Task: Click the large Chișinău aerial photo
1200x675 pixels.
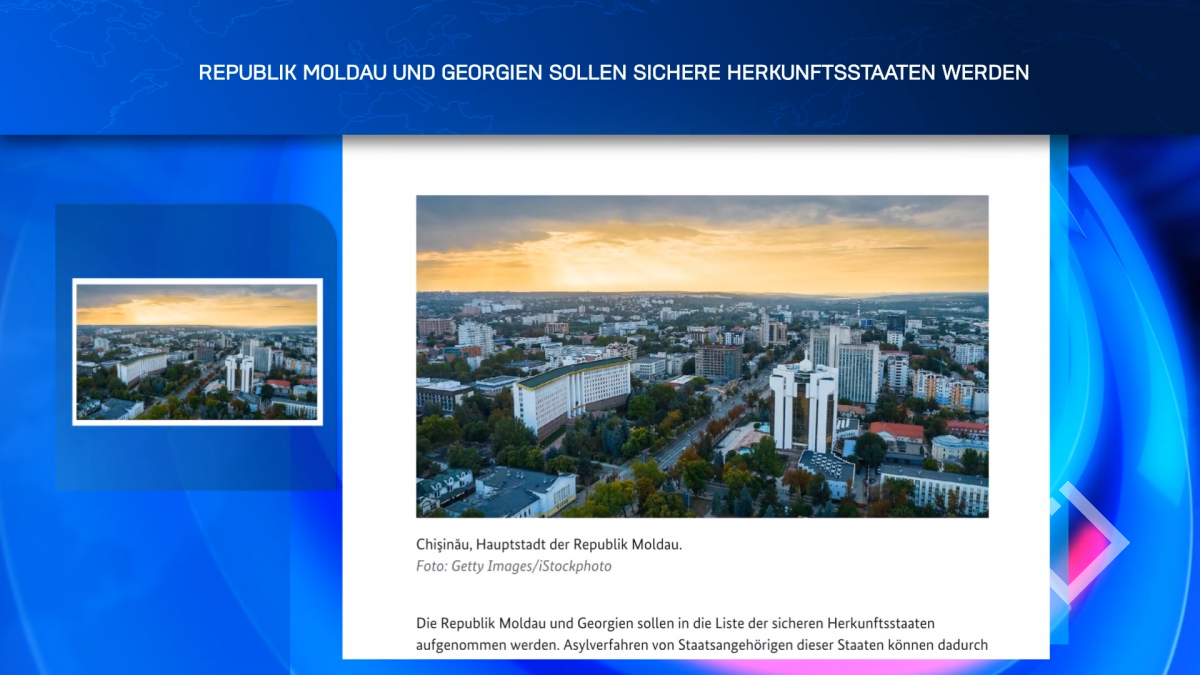Action: tap(702, 356)
